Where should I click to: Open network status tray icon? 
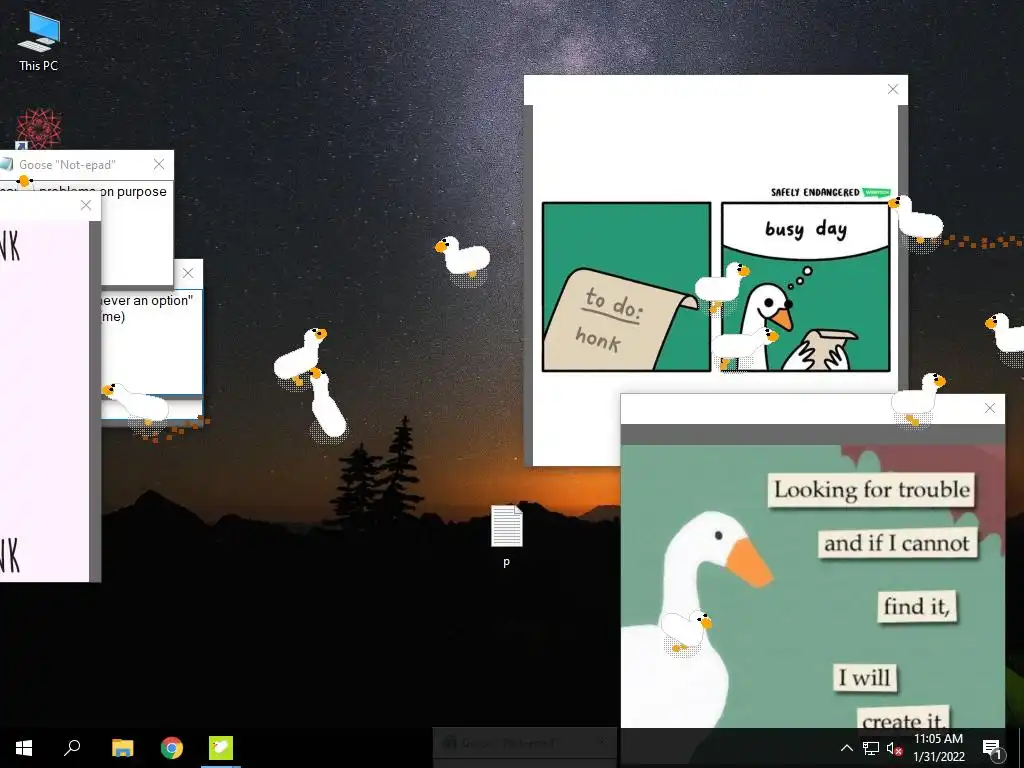tap(870, 748)
